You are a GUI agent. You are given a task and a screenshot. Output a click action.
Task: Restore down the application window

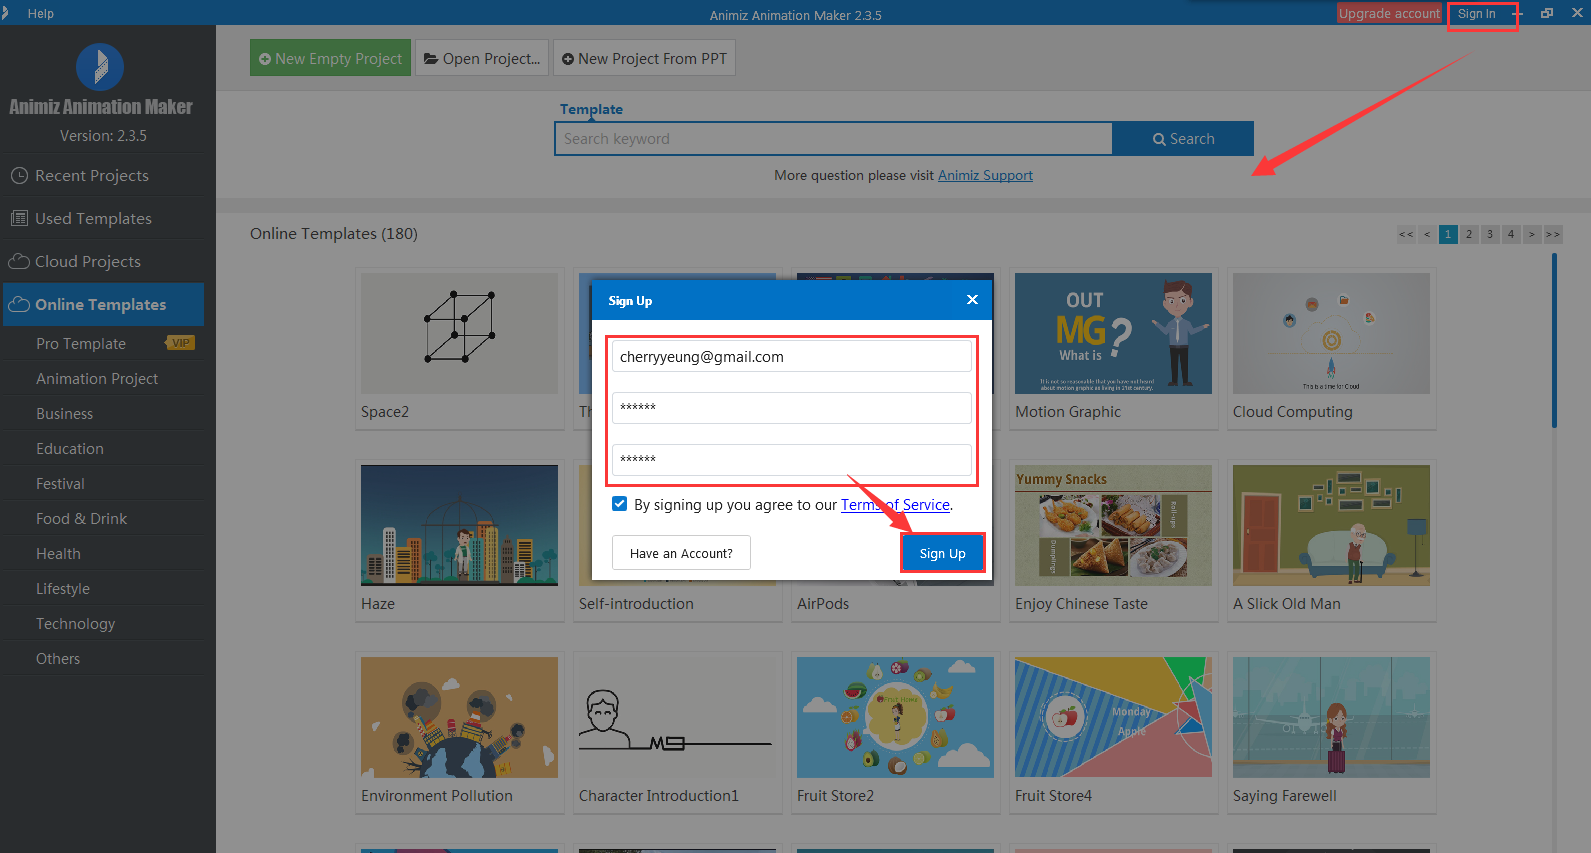(1547, 13)
